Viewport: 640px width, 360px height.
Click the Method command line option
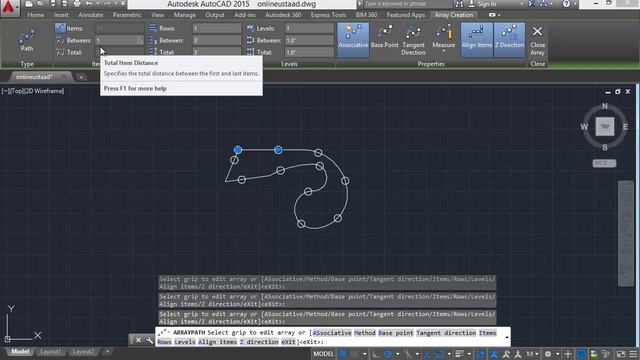pyautogui.click(x=364, y=333)
